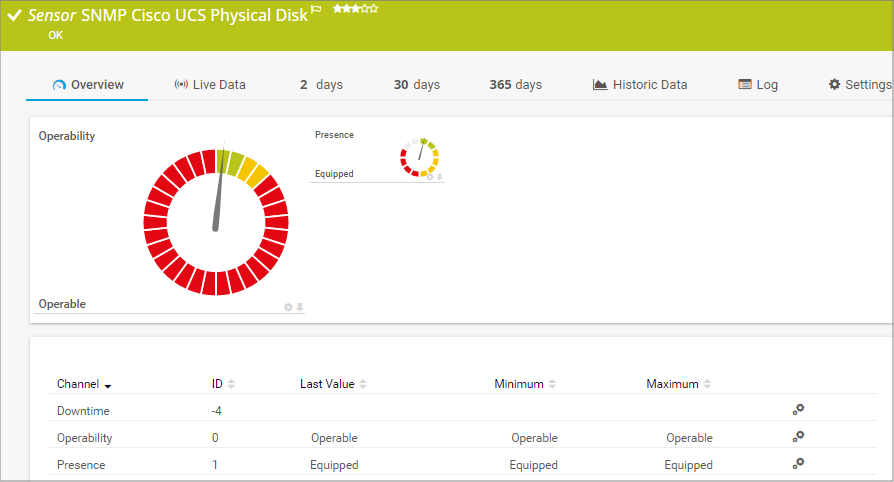The height and width of the screenshot is (482, 894).
Task: Click the priority flag icon beside sensor name
Action: tap(316, 10)
